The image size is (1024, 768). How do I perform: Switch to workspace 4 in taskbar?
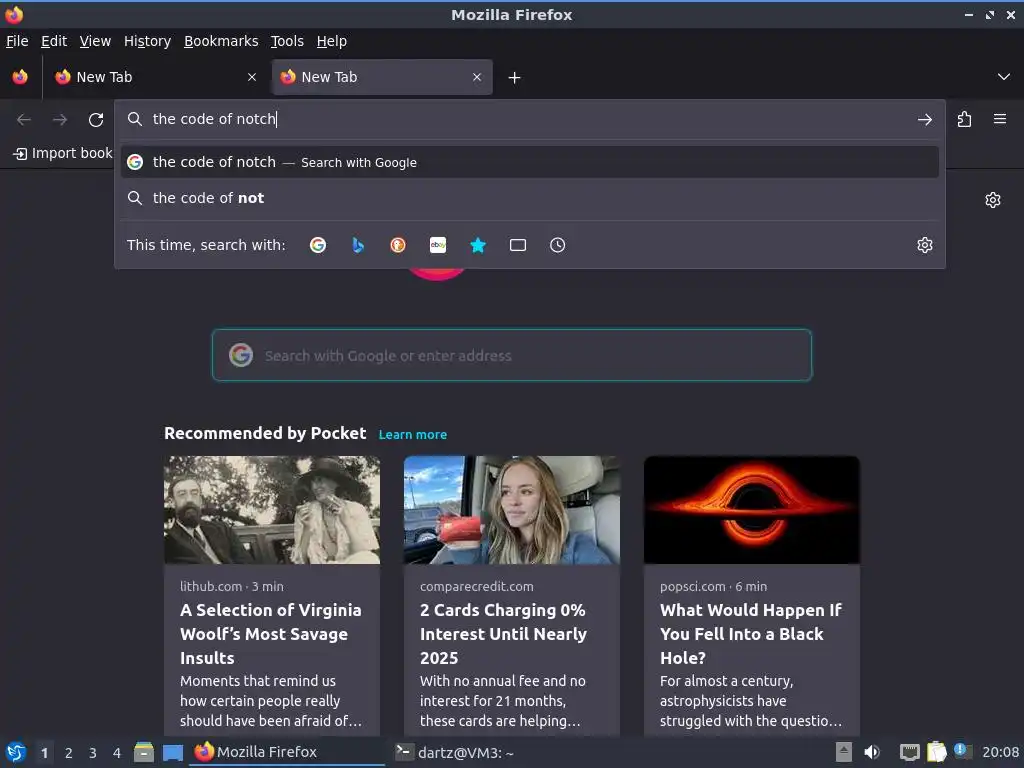point(117,753)
